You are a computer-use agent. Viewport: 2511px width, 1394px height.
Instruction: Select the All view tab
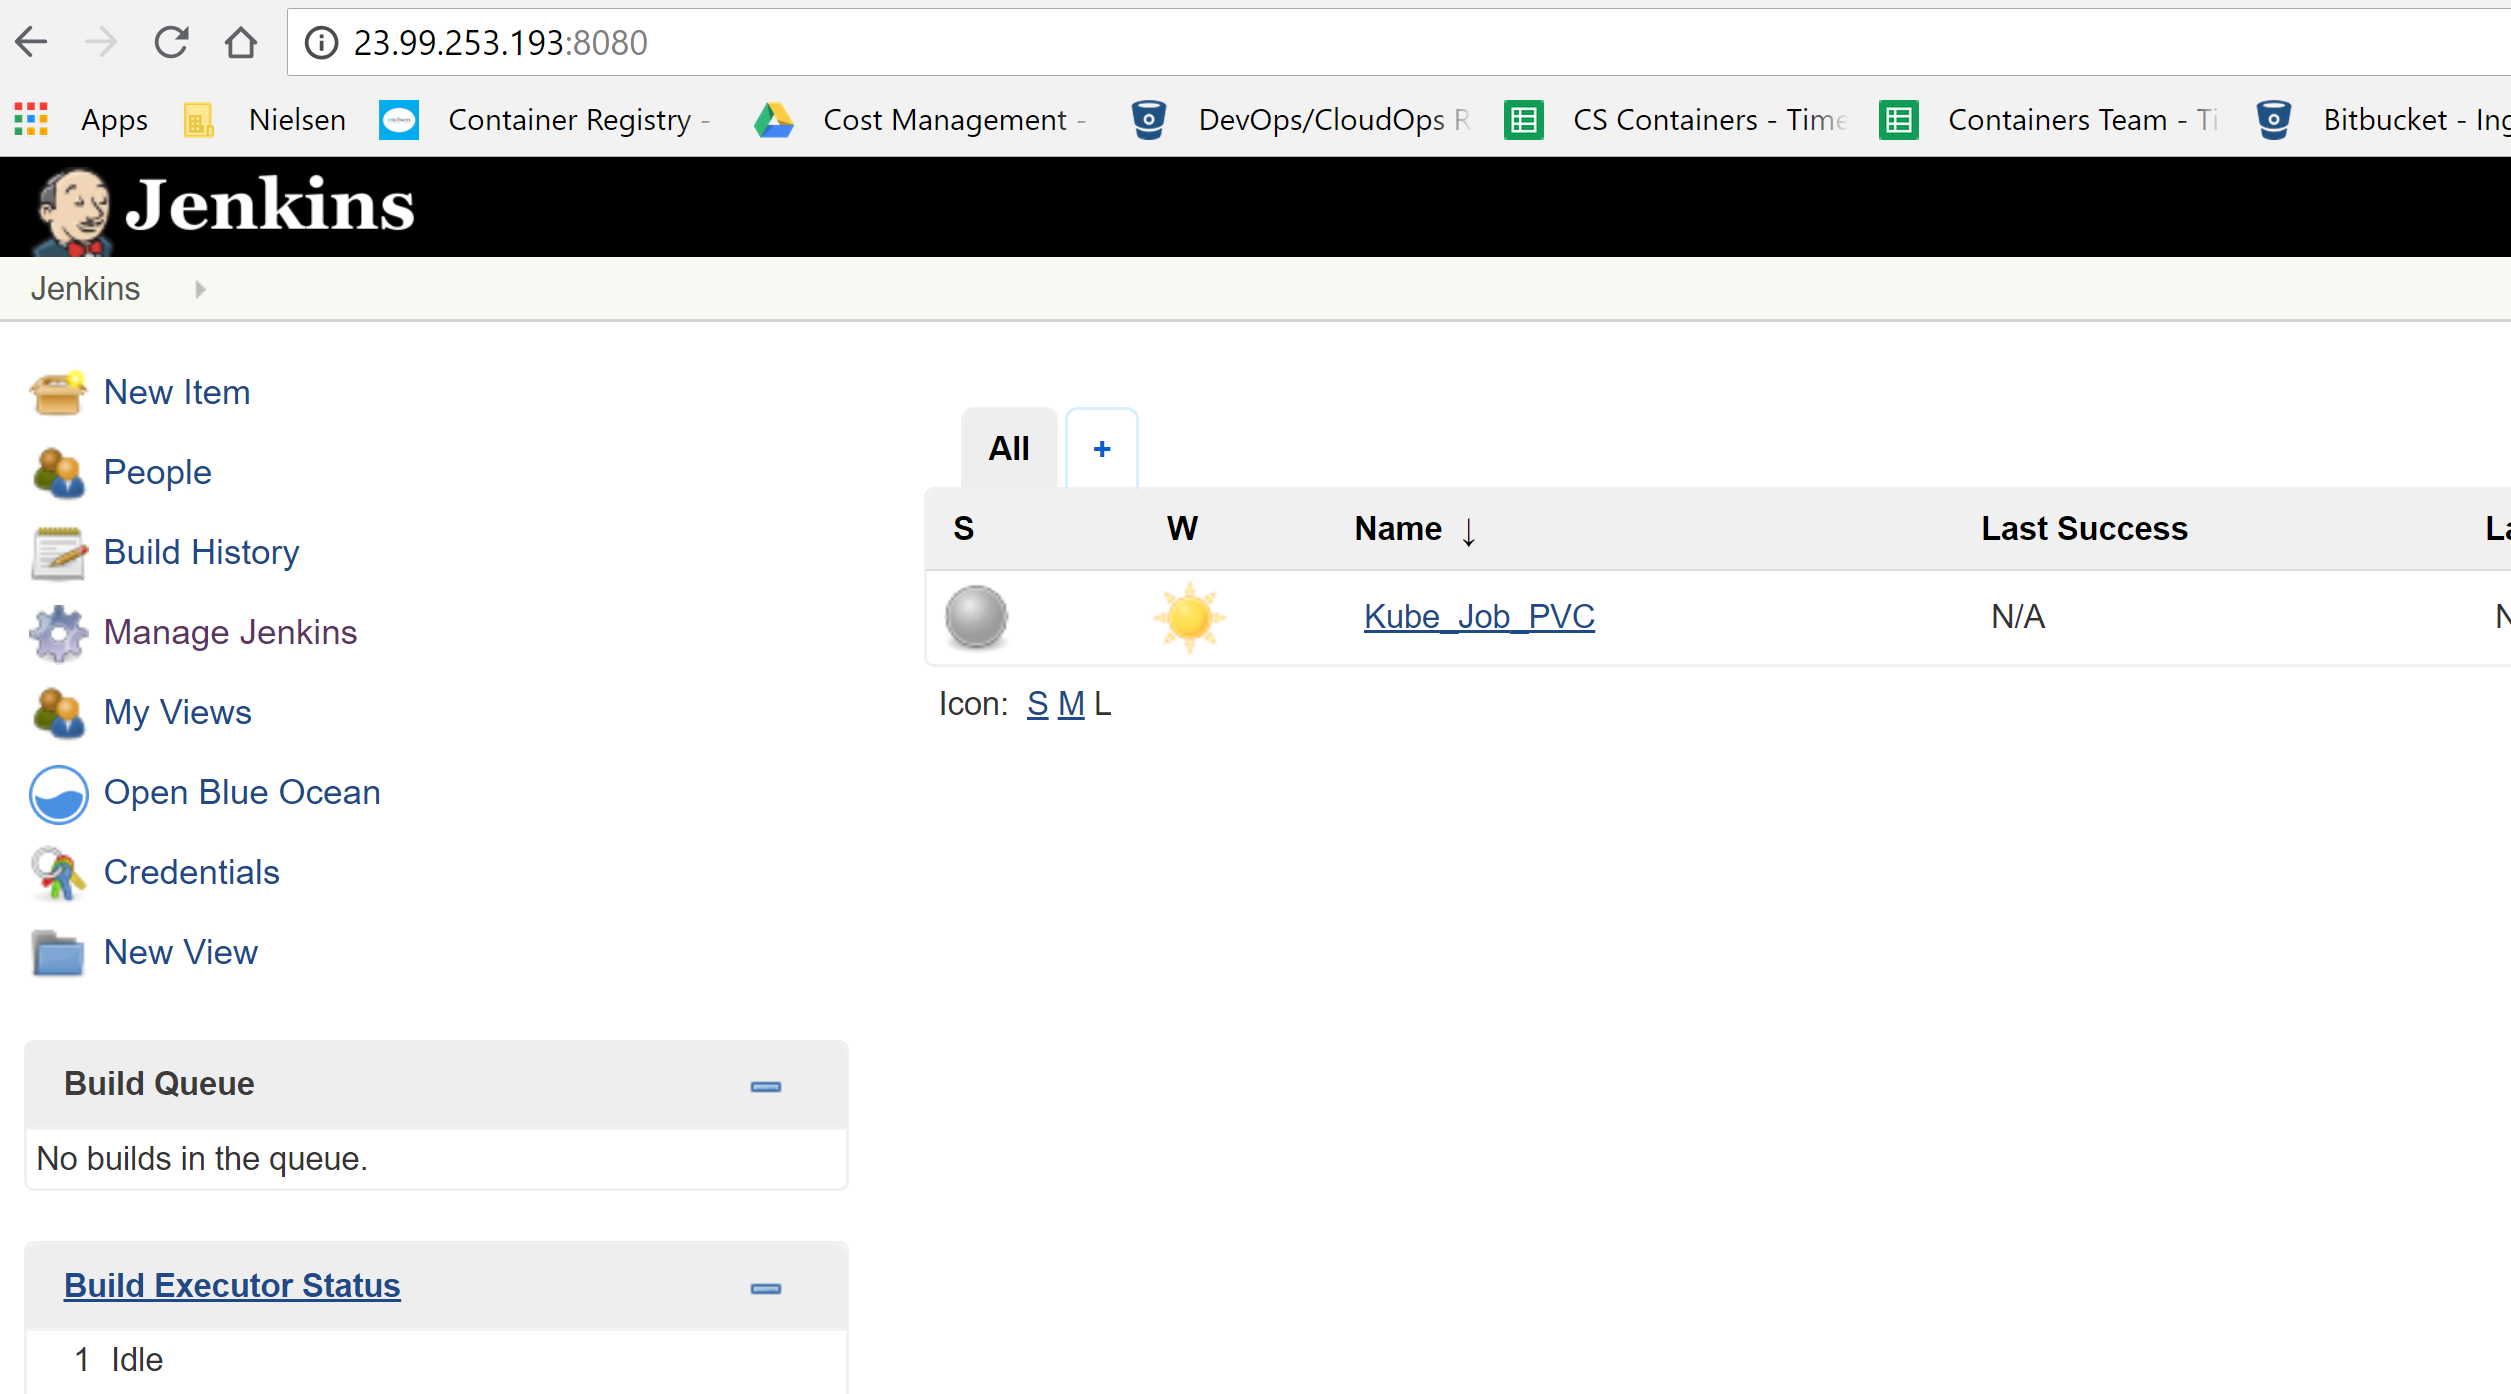point(1008,449)
